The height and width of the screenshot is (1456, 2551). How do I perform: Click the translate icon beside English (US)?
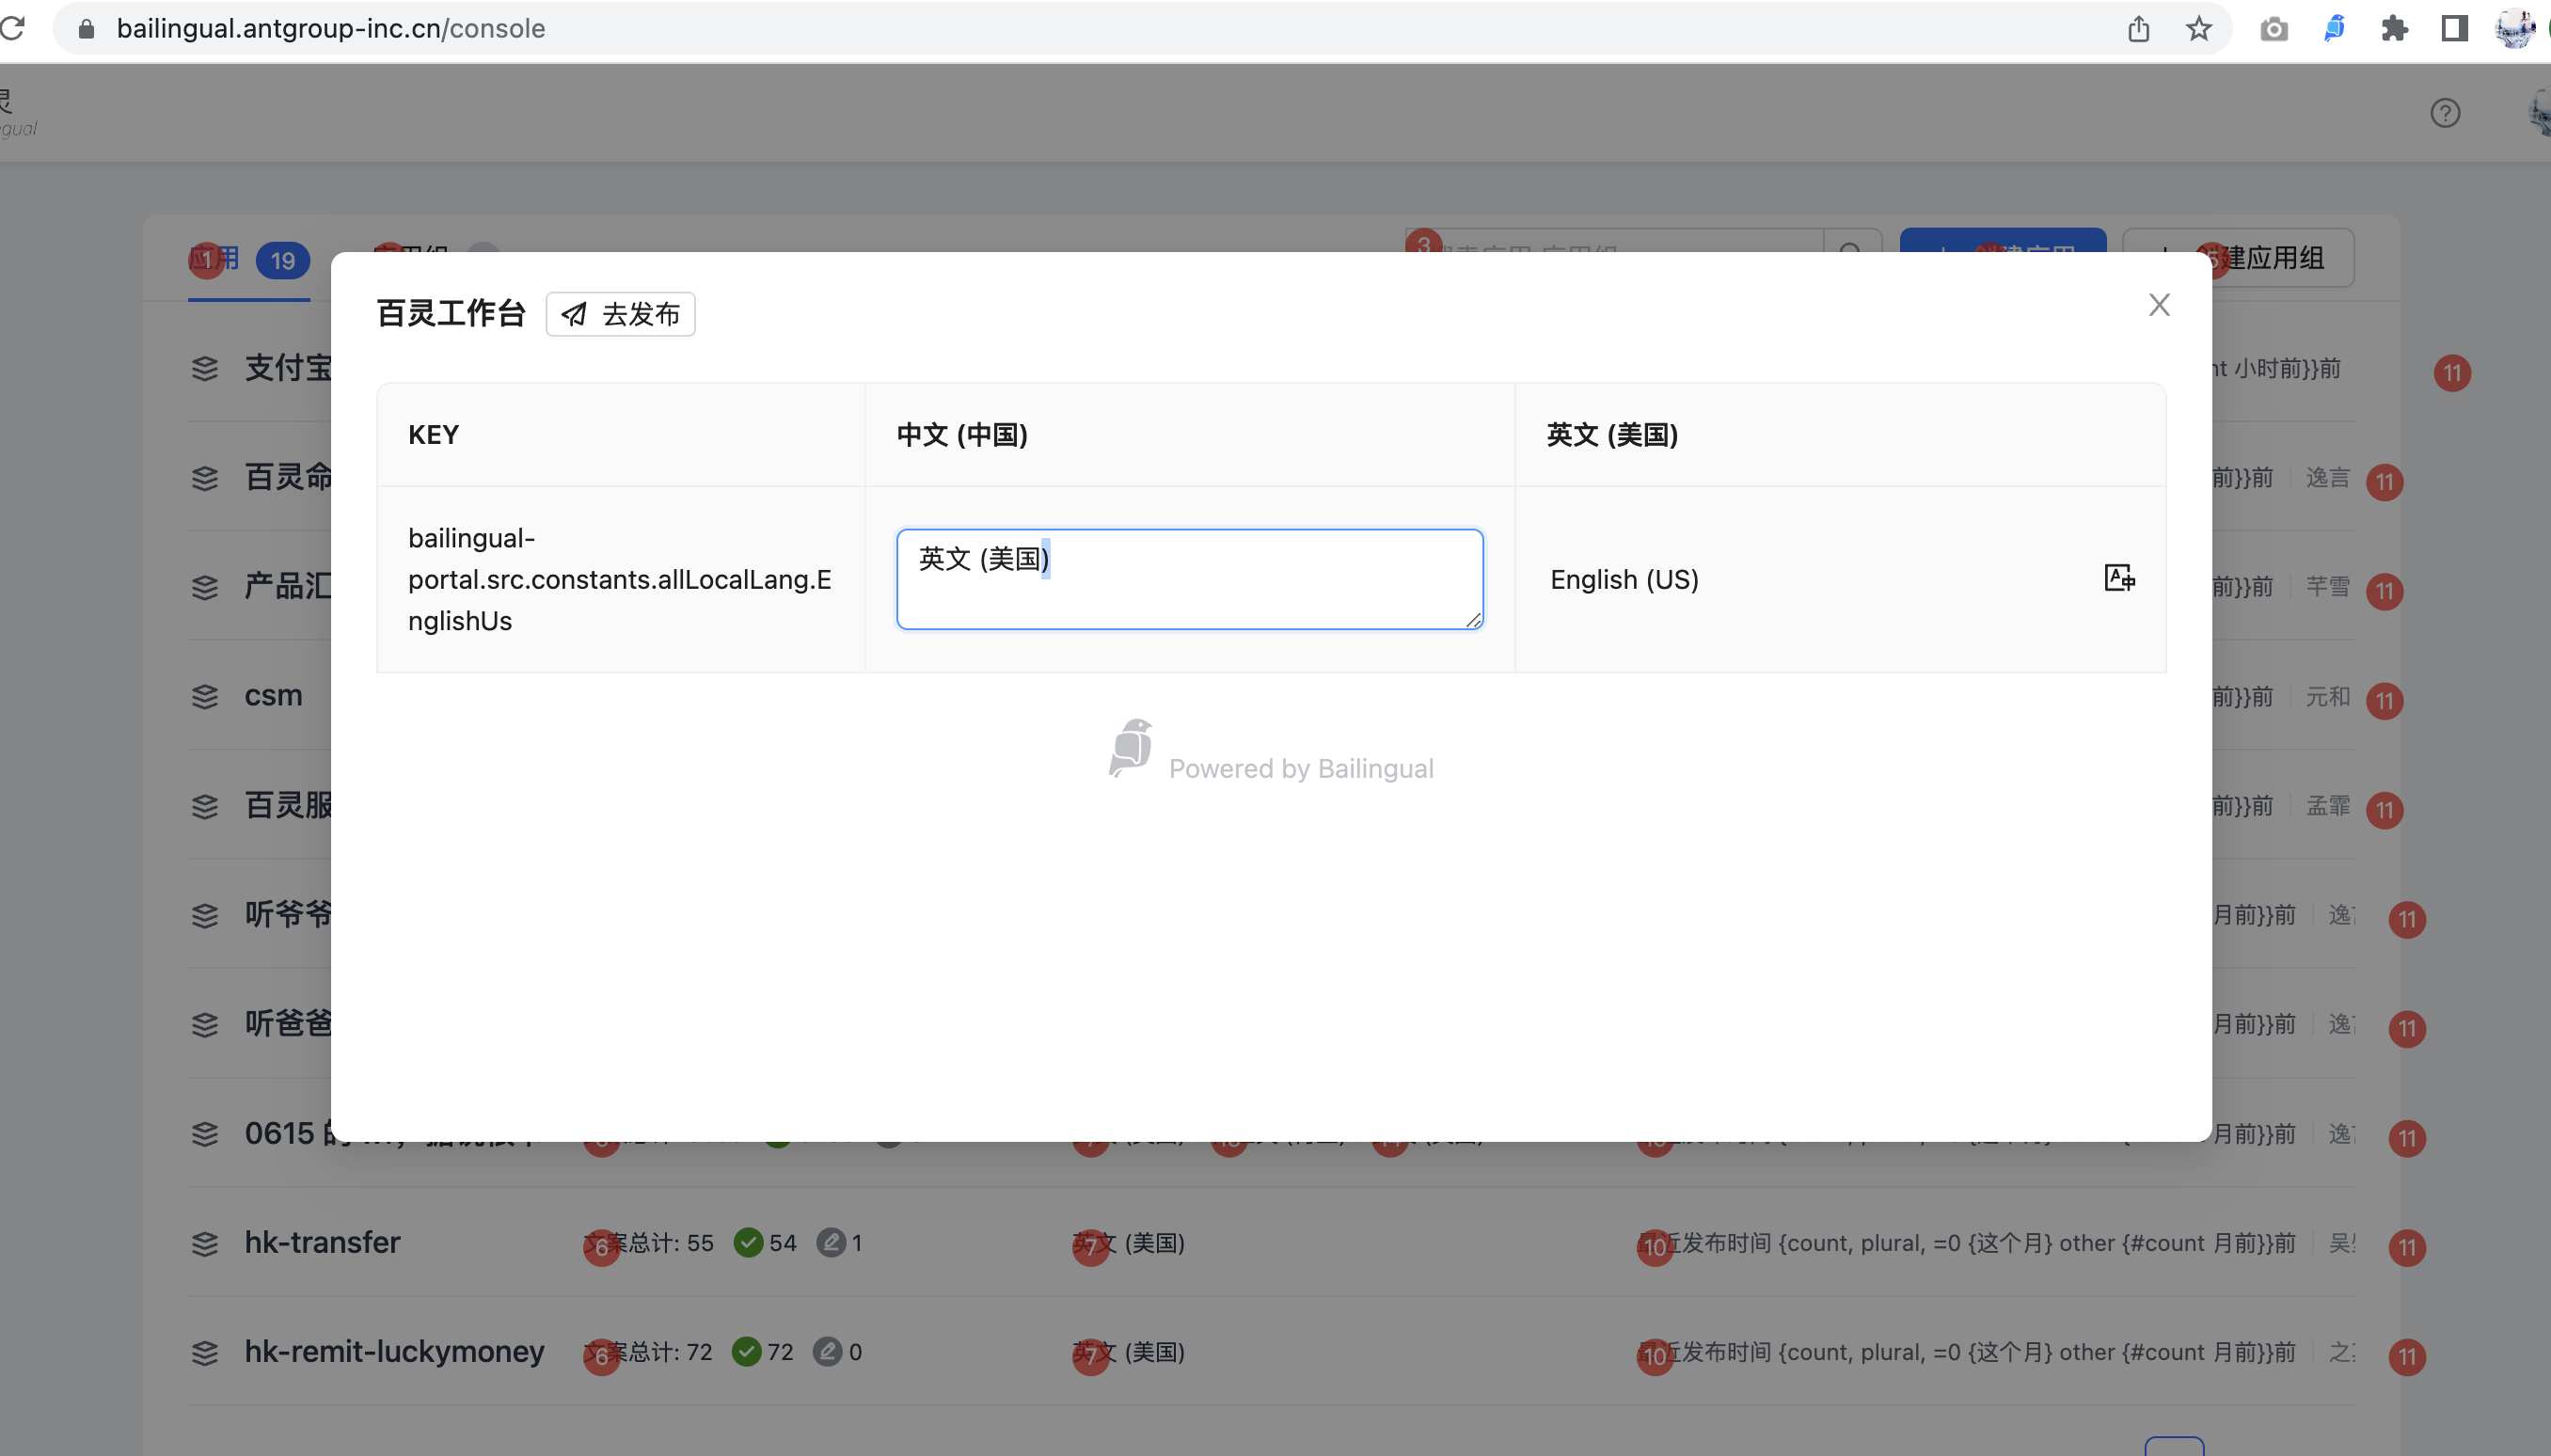tap(2118, 578)
